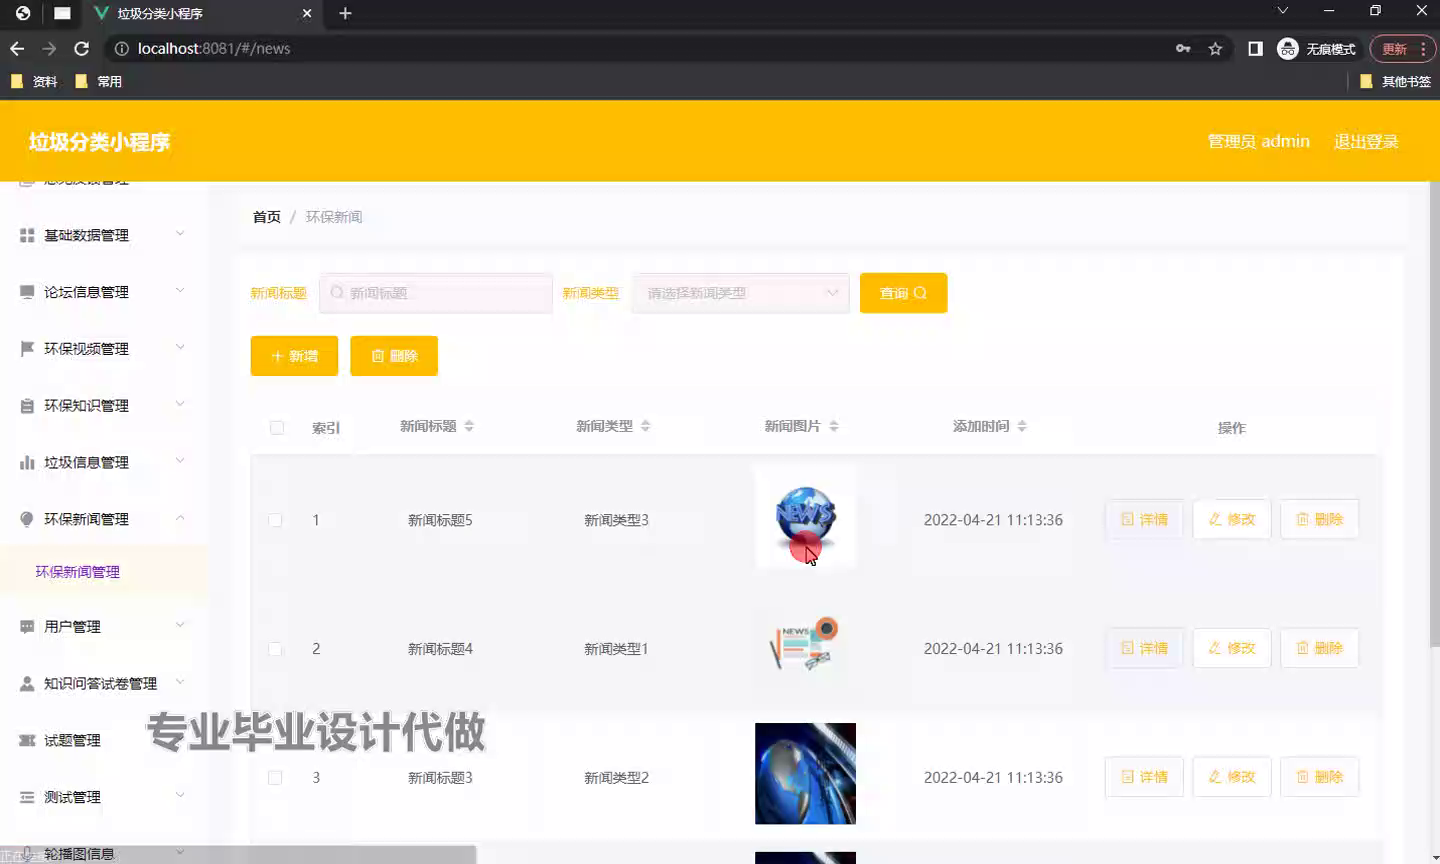This screenshot has height=864, width=1440.
Task: Go back with the browser back arrow
Action: click(x=17, y=48)
